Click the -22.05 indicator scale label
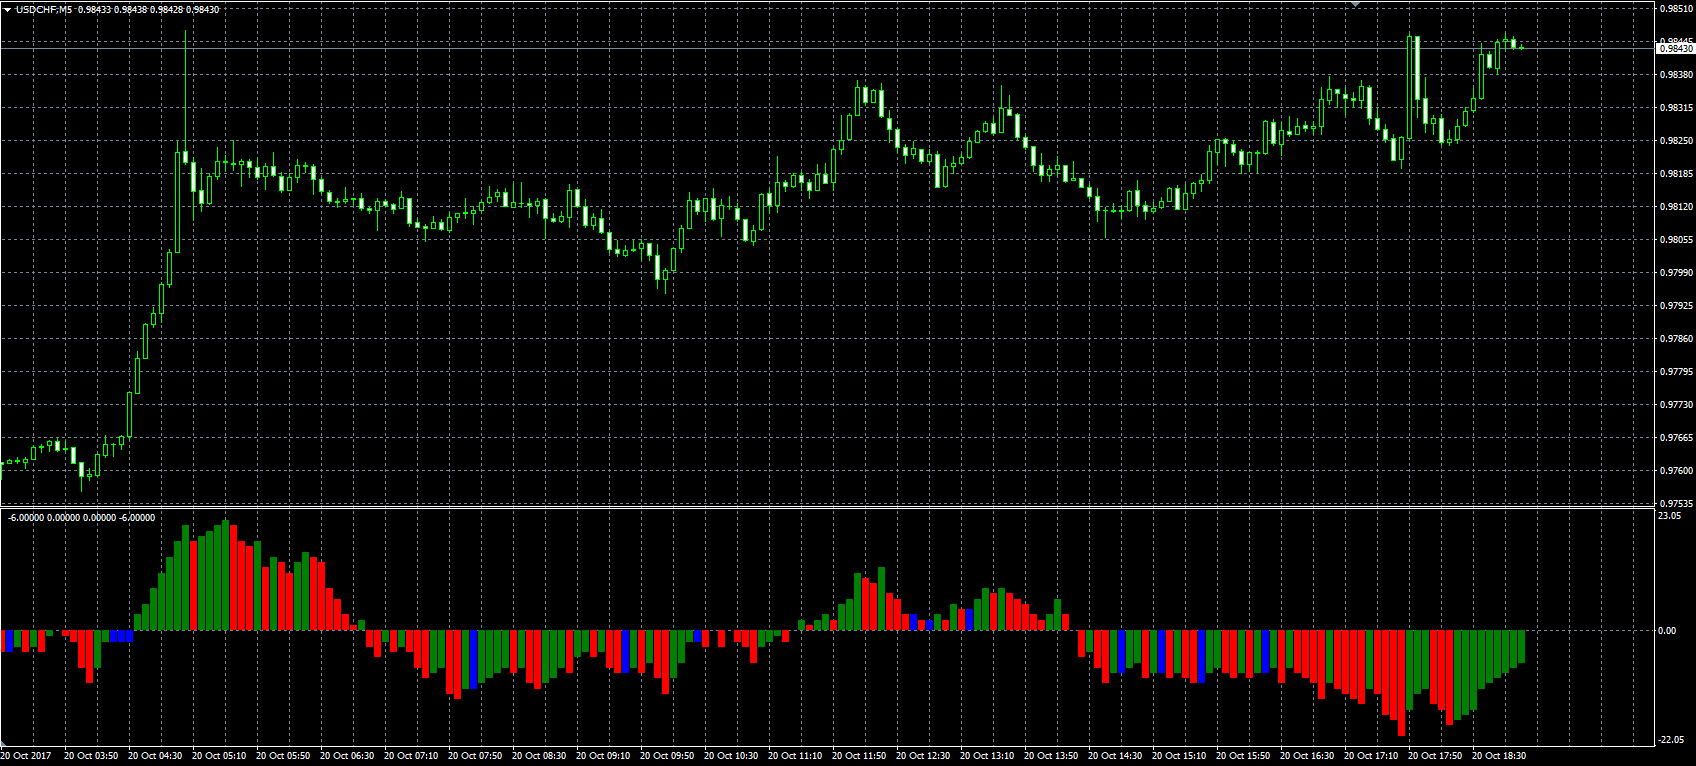Viewport: 1696px width, 766px height. (1671, 740)
